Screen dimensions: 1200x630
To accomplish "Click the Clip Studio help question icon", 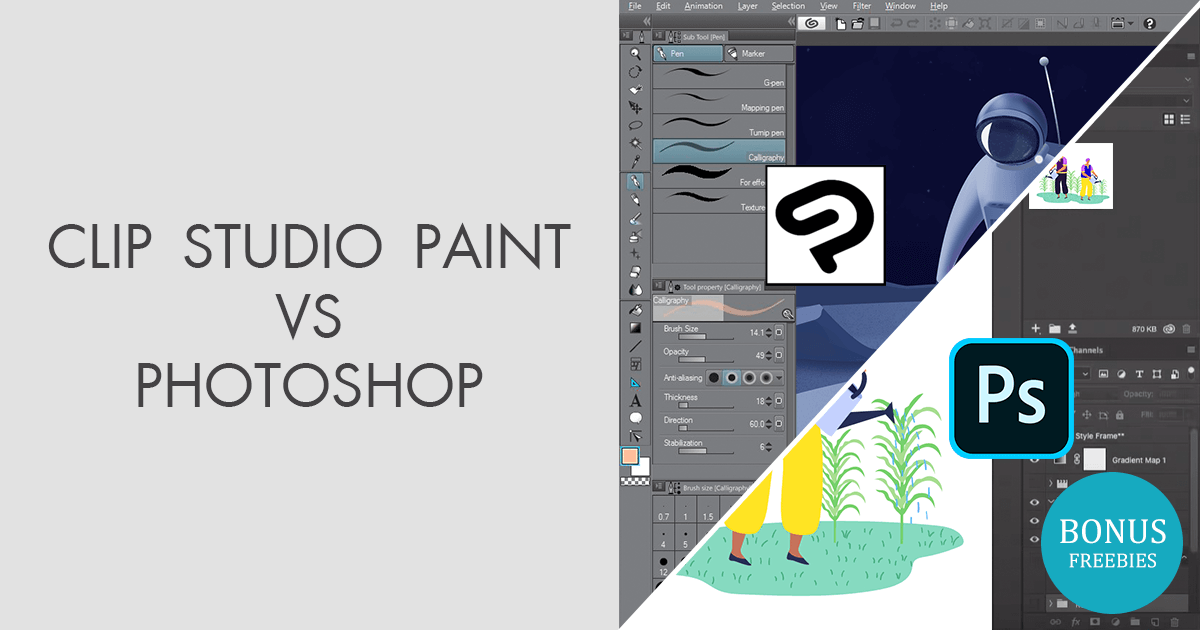I will (x=1149, y=23).
